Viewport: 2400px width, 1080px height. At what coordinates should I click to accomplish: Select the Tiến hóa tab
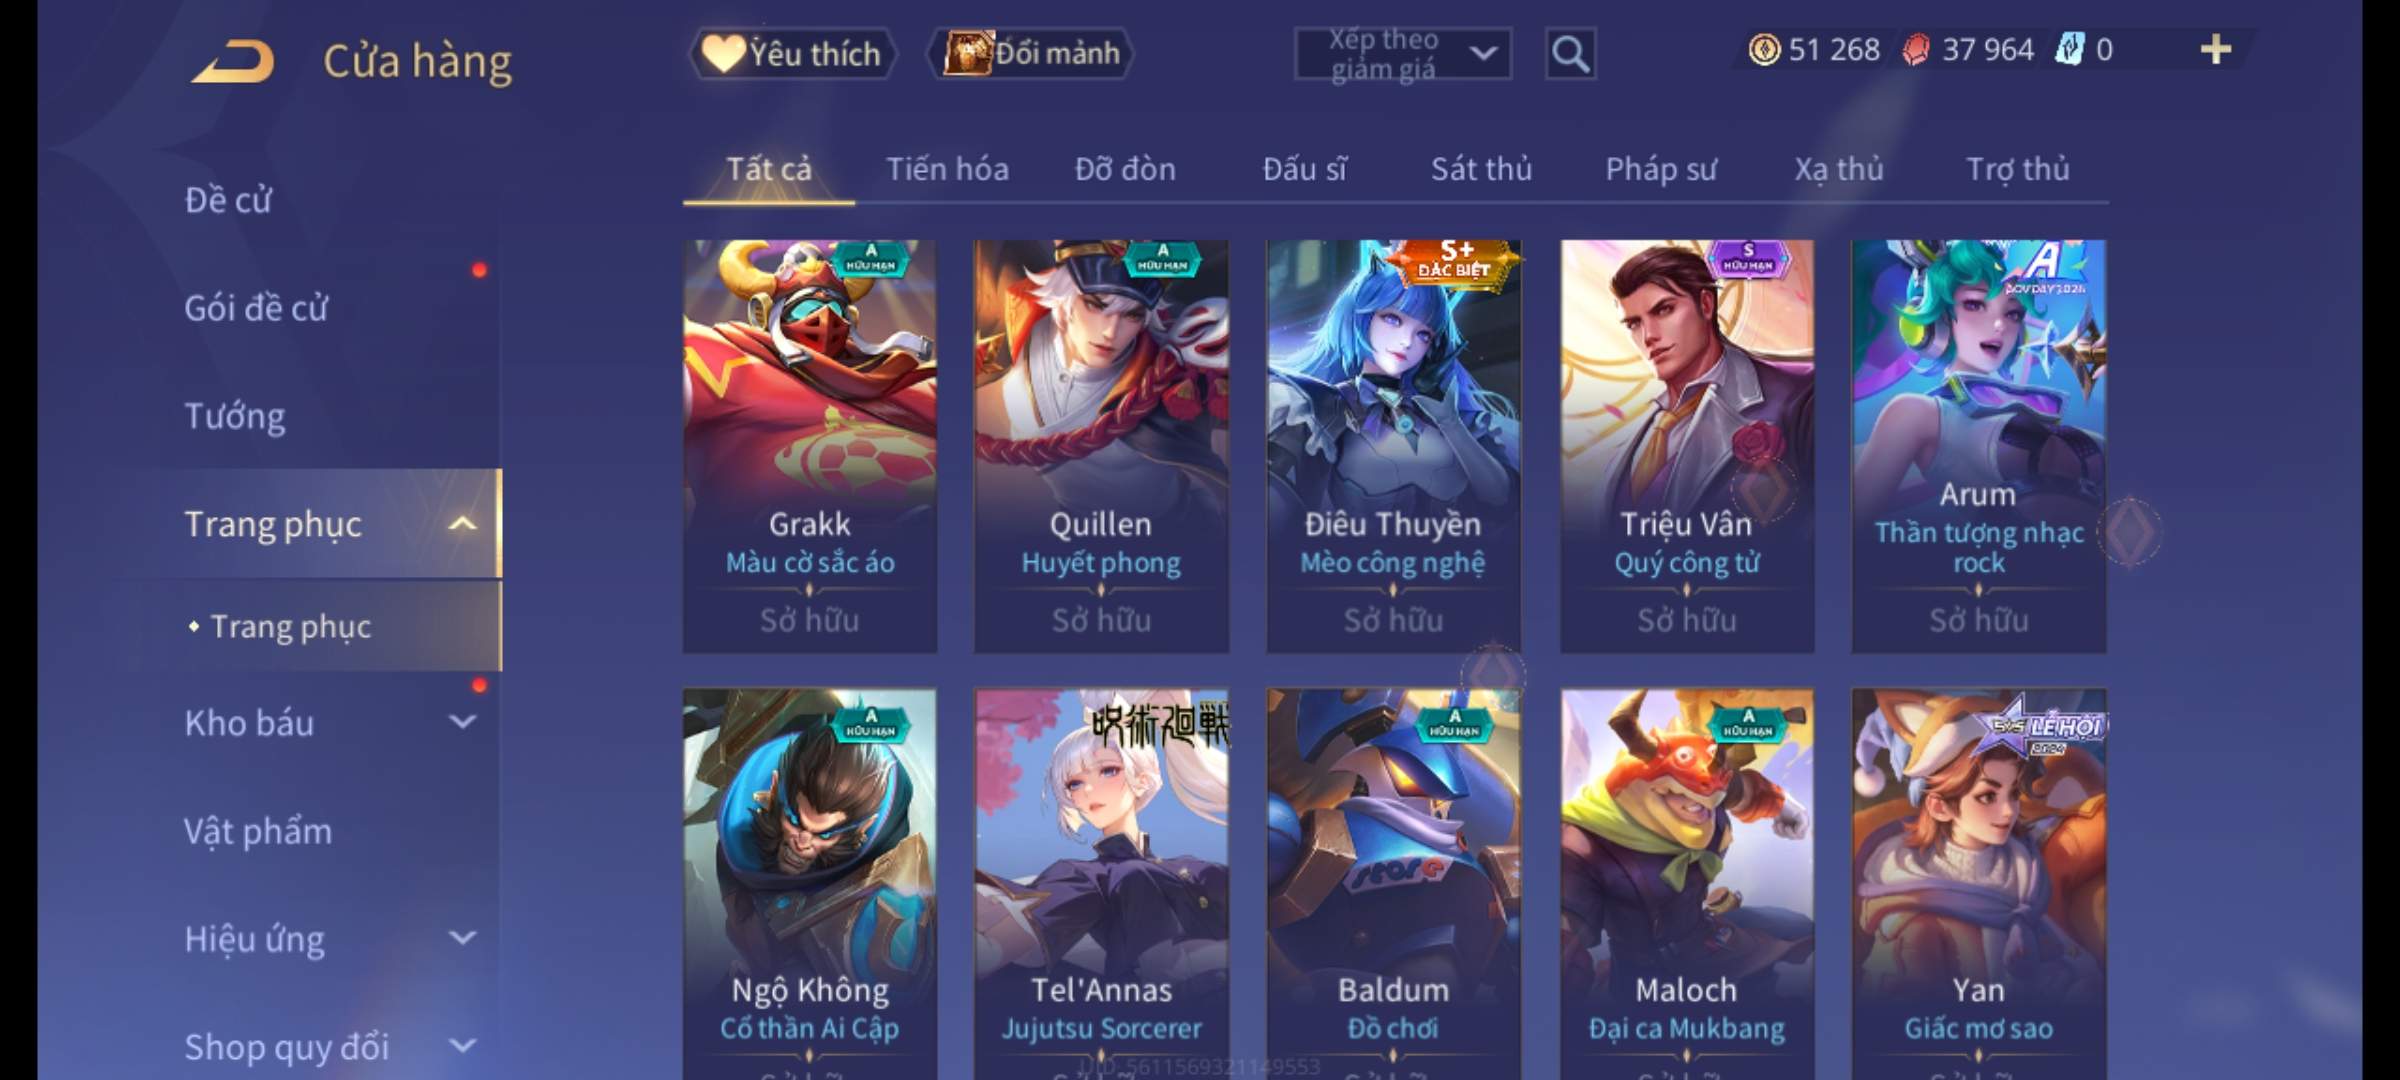947,169
